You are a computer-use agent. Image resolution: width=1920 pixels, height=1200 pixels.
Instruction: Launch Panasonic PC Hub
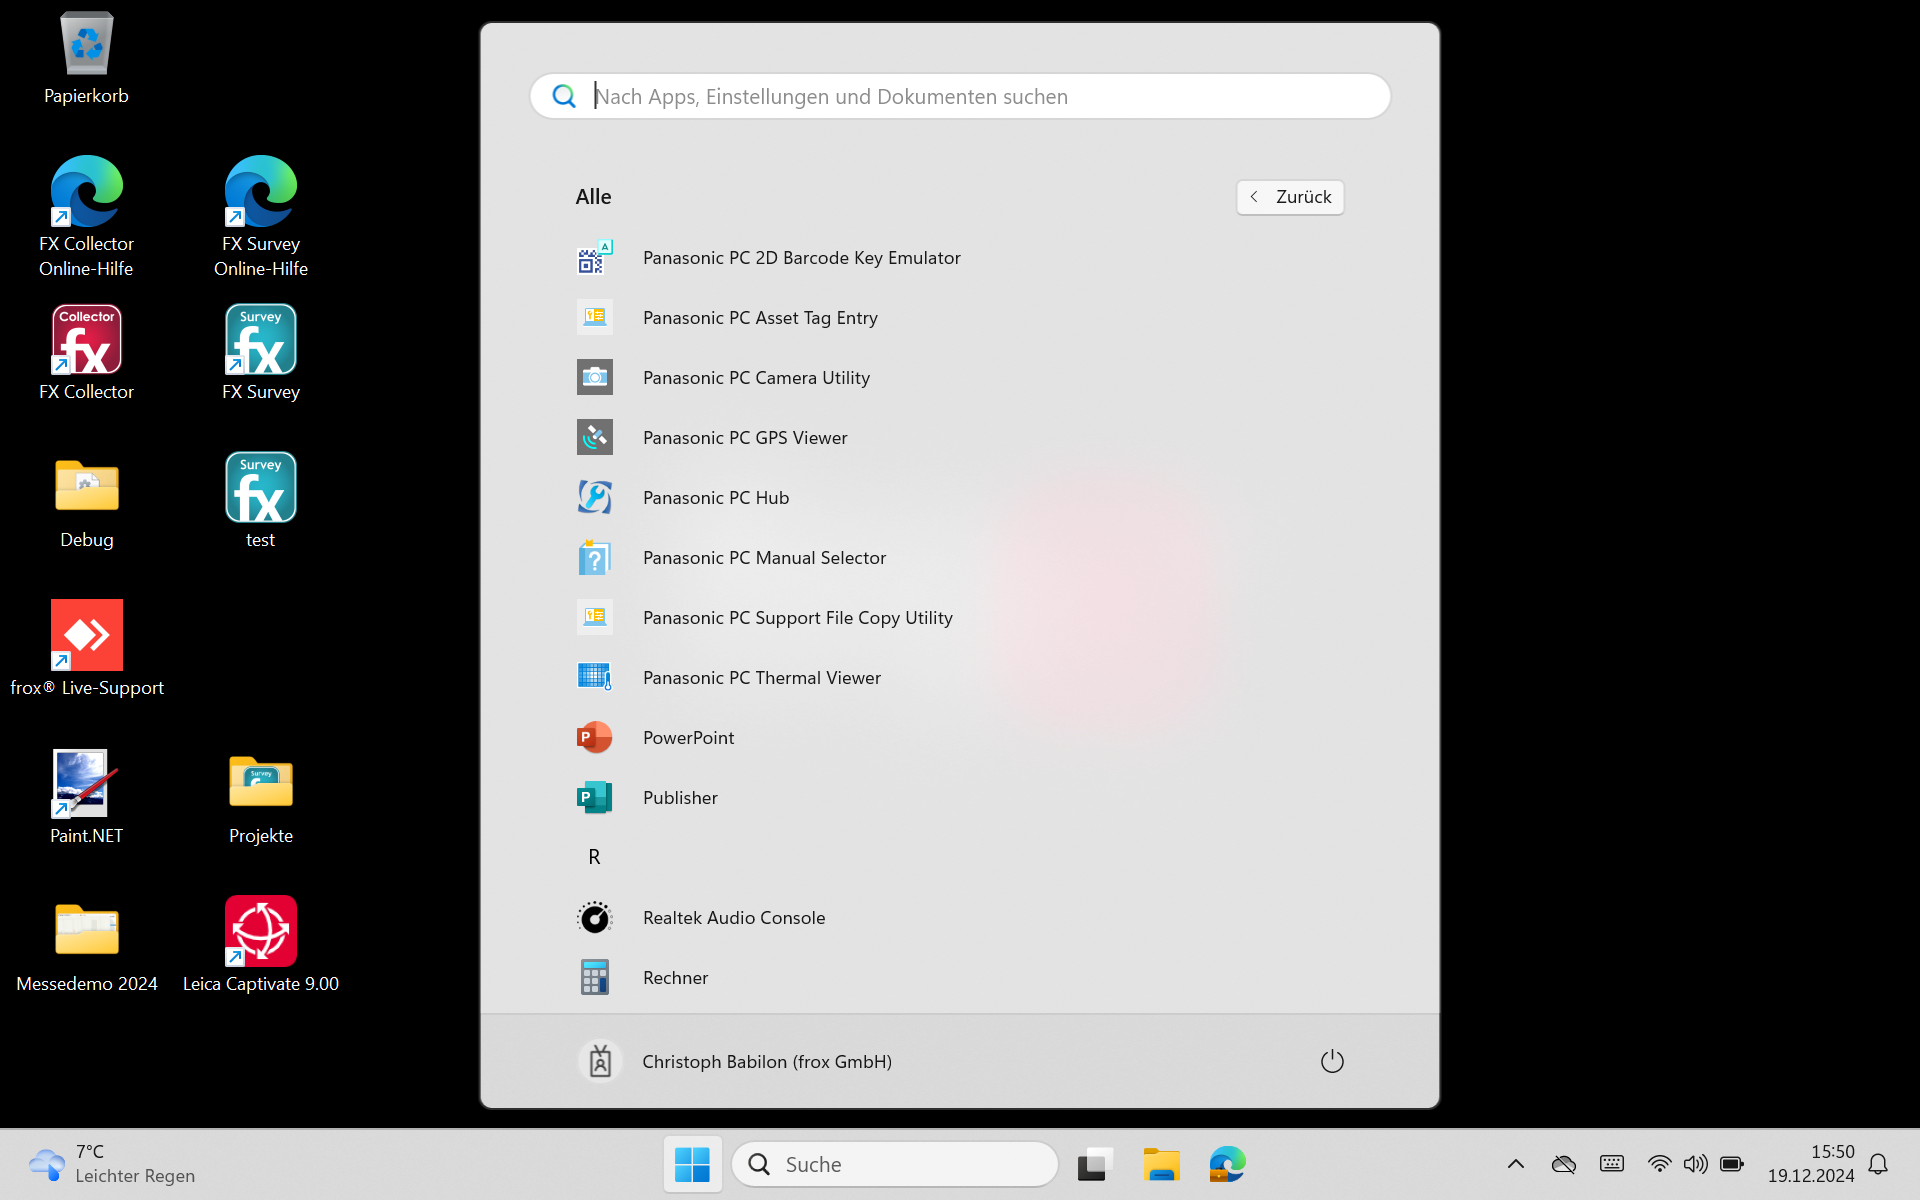(x=715, y=497)
